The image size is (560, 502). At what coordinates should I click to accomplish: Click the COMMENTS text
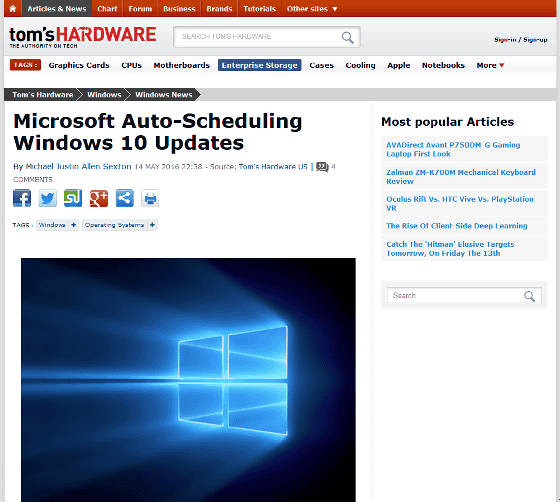coord(33,180)
